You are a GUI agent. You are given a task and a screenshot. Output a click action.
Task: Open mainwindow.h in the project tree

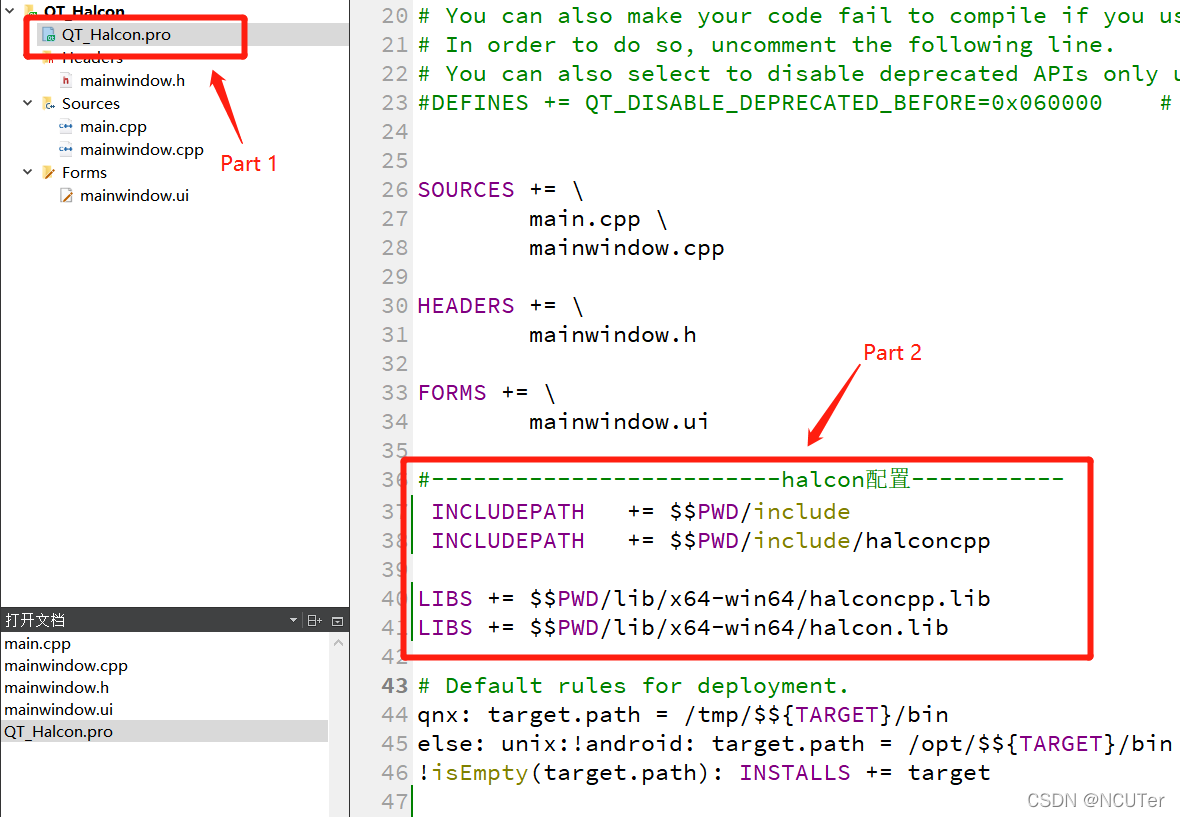pyautogui.click(x=132, y=80)
